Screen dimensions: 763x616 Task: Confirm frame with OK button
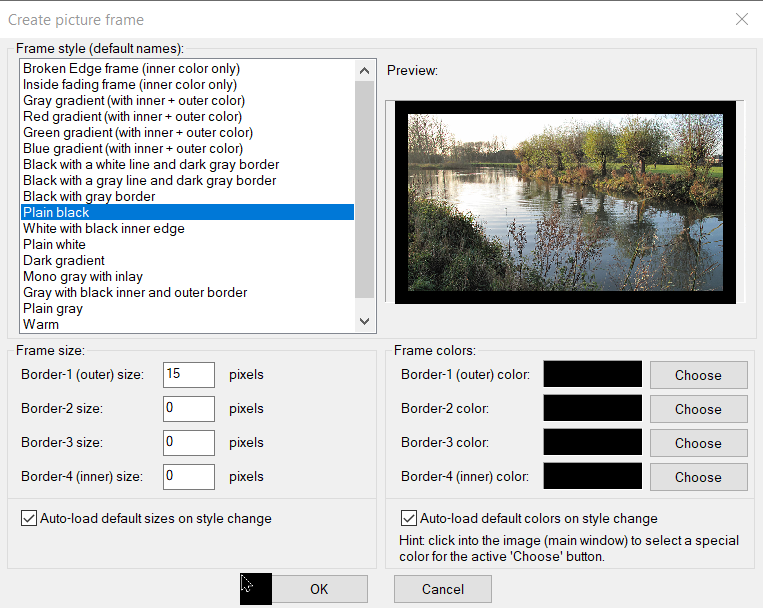(319, 589)
